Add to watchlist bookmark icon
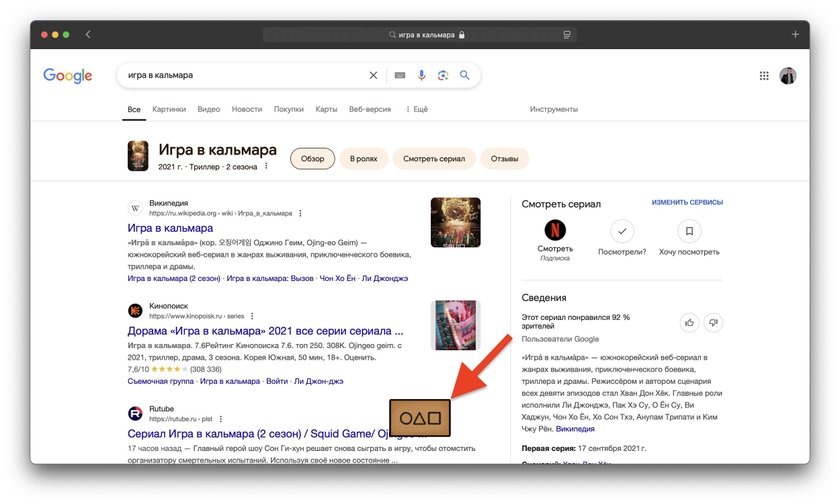The height and width of the screenshot is (504, 840). 689,231
